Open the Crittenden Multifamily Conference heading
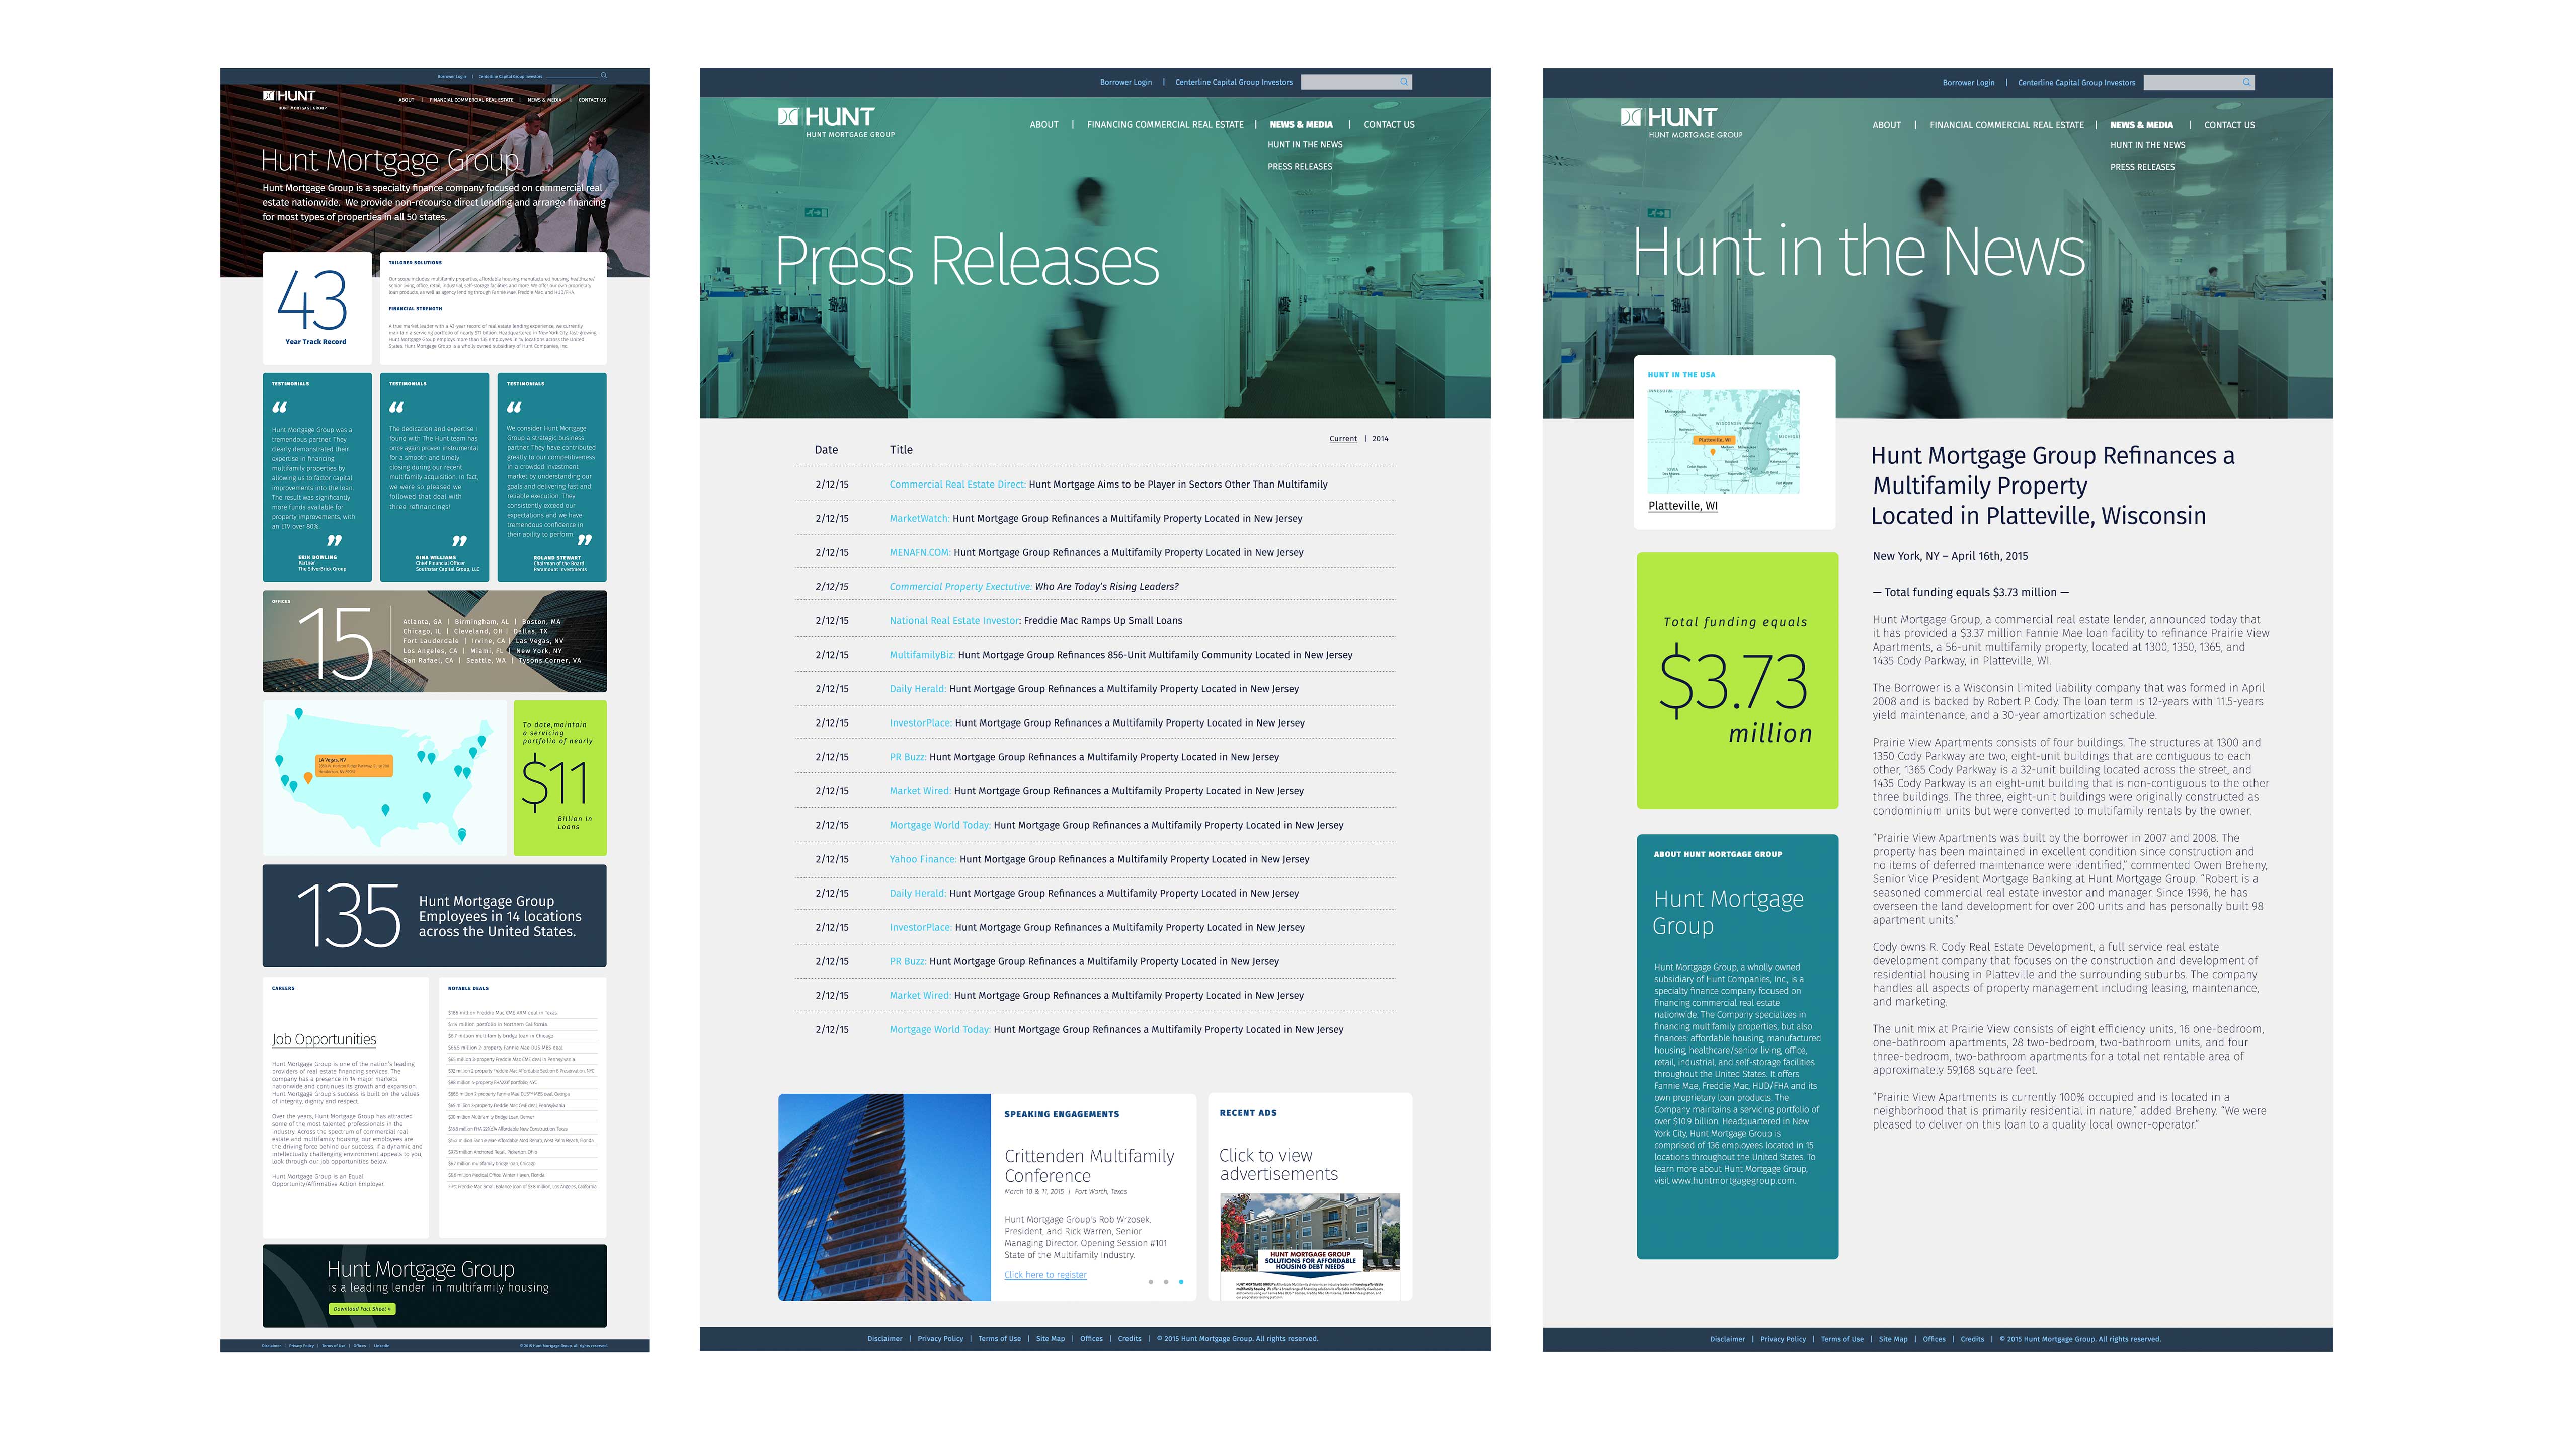 1089,1166
